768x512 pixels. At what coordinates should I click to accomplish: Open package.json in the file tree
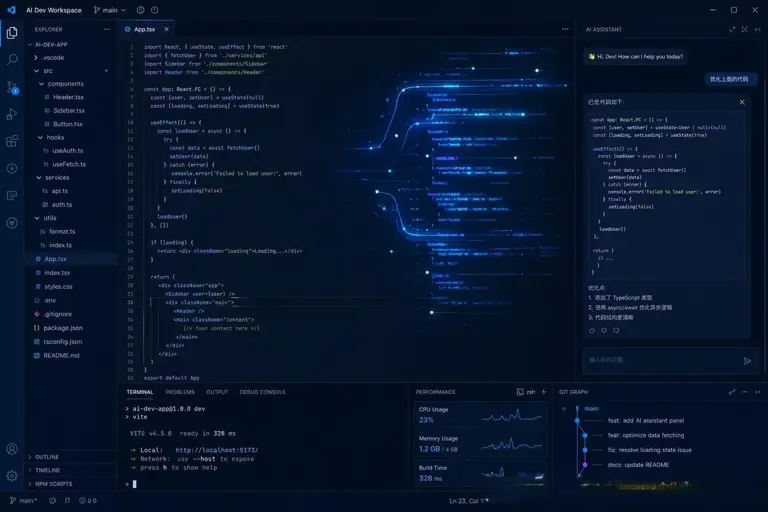coord(63,328)
